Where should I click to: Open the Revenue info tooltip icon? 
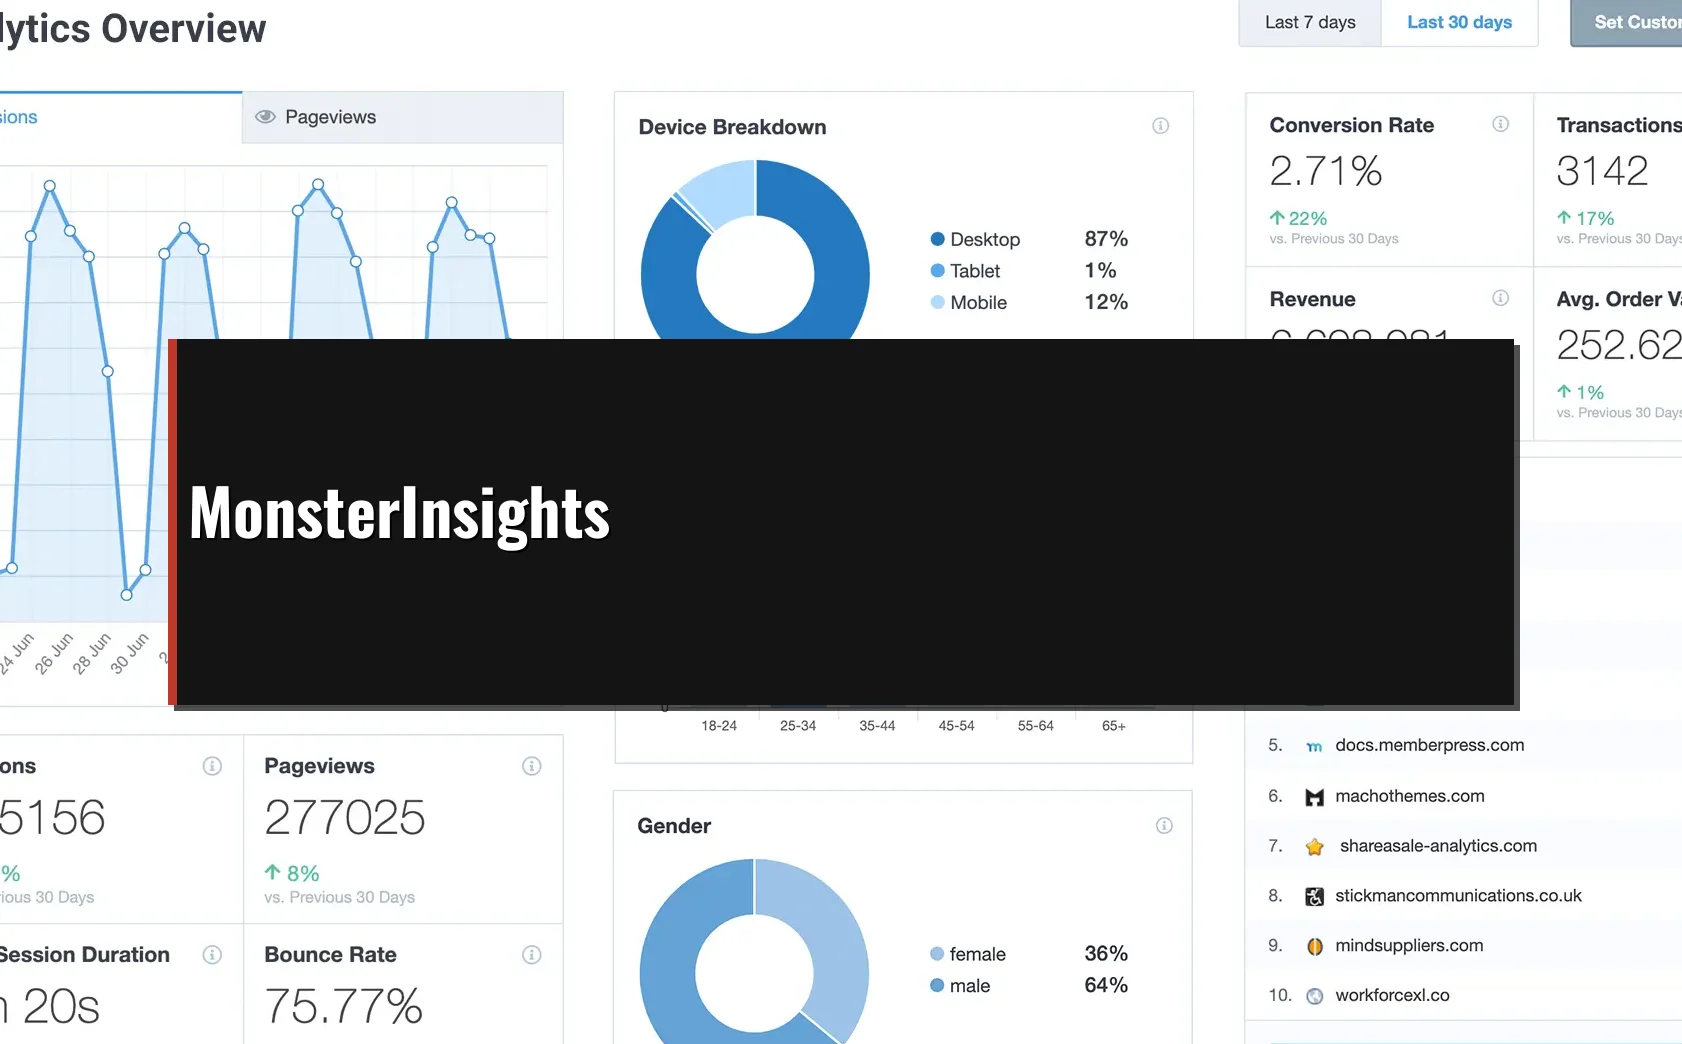pos(1500,298)
